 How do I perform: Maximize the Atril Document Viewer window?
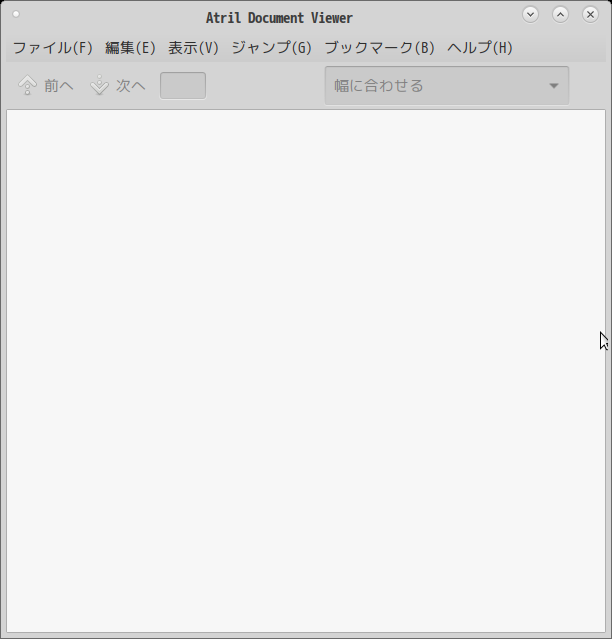pos(561,15)
